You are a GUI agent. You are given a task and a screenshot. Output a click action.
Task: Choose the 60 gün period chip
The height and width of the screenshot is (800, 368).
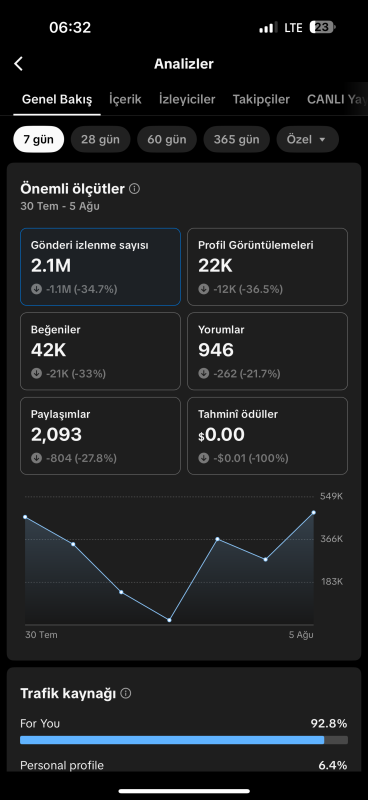tap(167, 139)
